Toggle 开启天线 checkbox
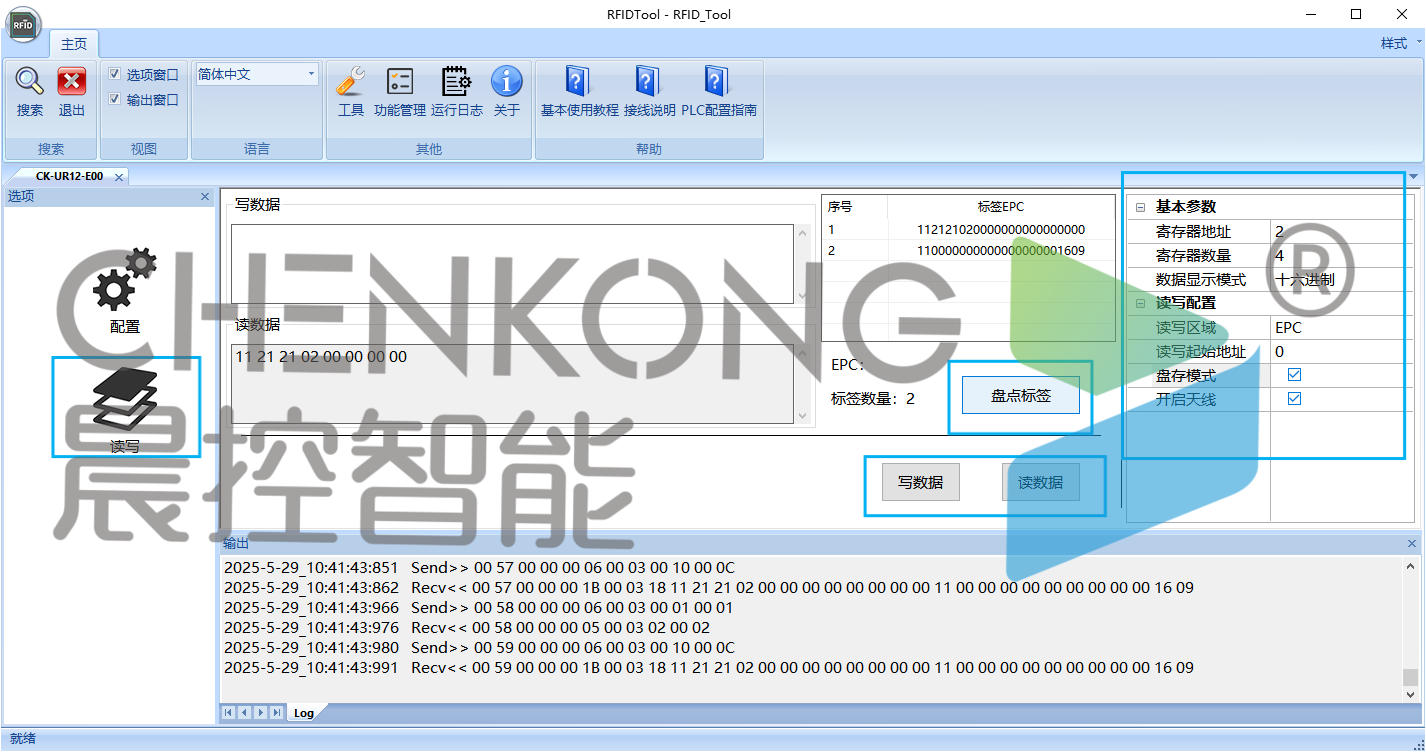The height and width of the screenshot is (752, 1426). [x=1294, y=399]
